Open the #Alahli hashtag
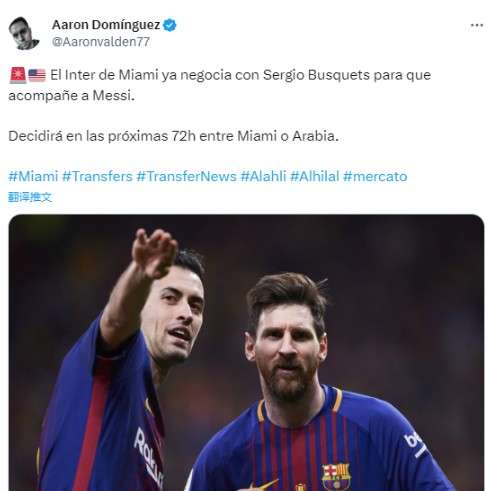This screenshot has width=489, height=491. point(263,176)
